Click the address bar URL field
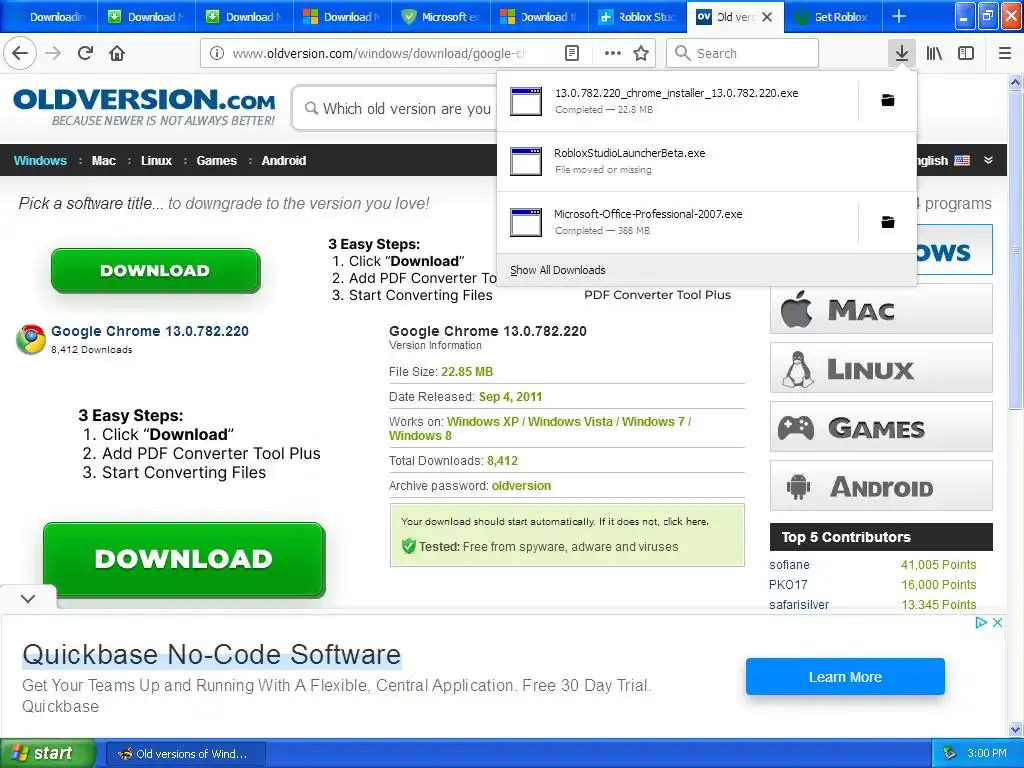 click(x=379, y=53)
